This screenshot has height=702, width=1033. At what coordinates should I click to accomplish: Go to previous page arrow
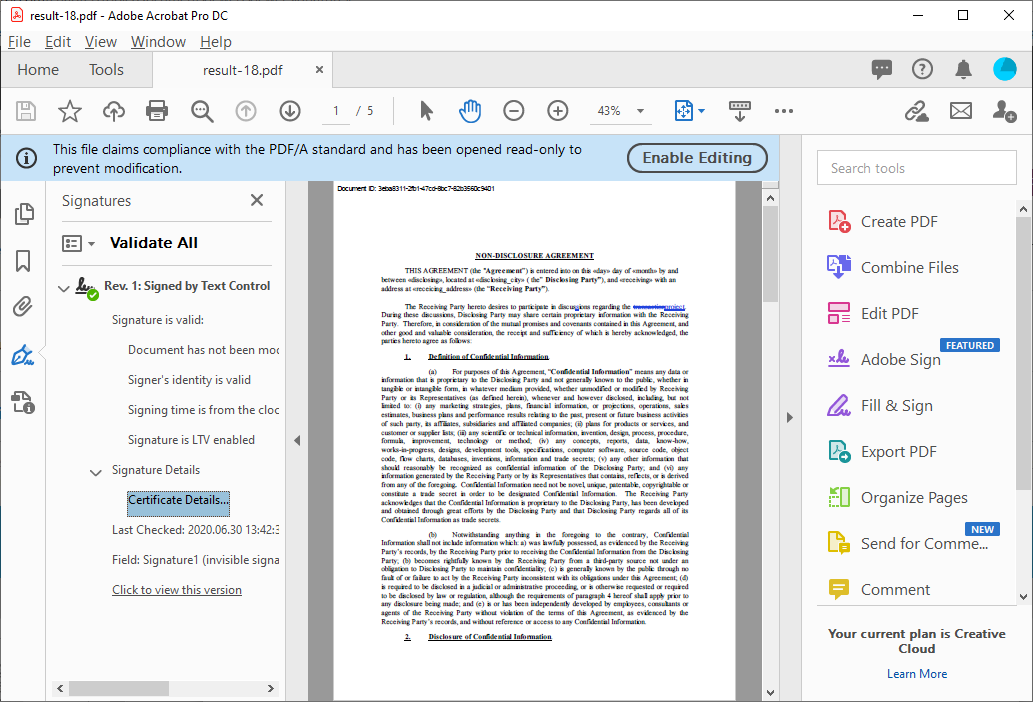[246, 111]
